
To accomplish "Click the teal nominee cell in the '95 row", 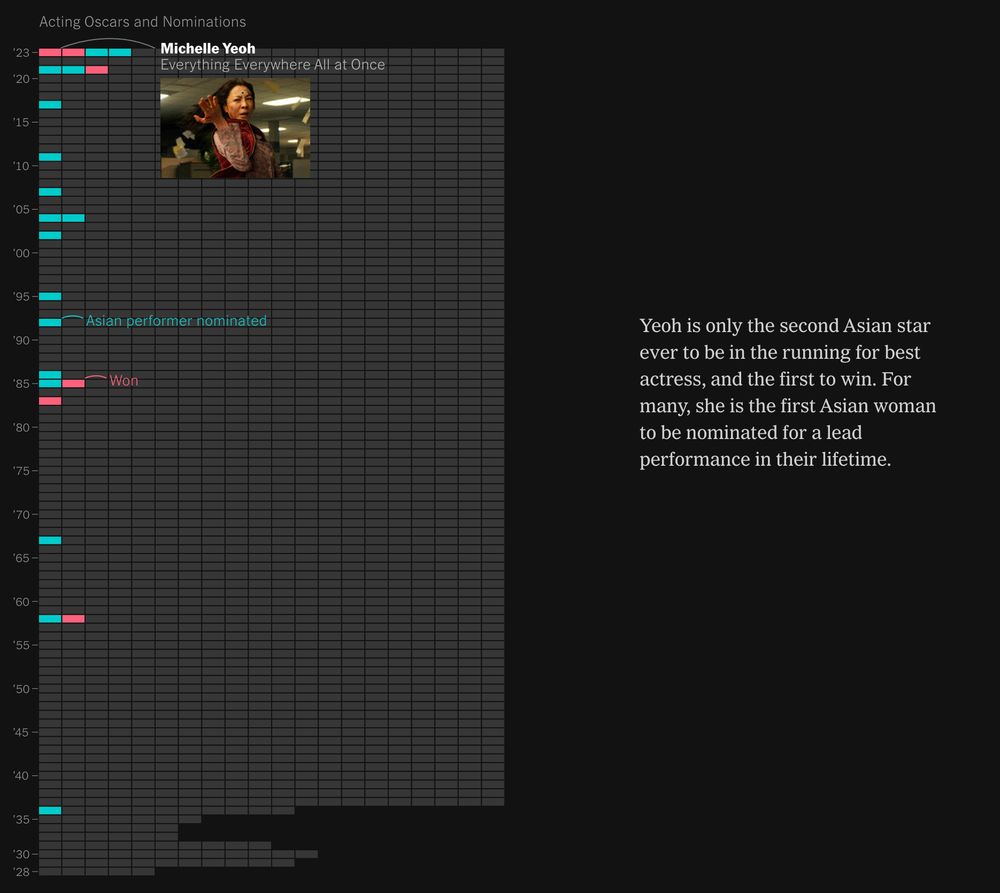I will pyautogui.click(x=50, y=297).
